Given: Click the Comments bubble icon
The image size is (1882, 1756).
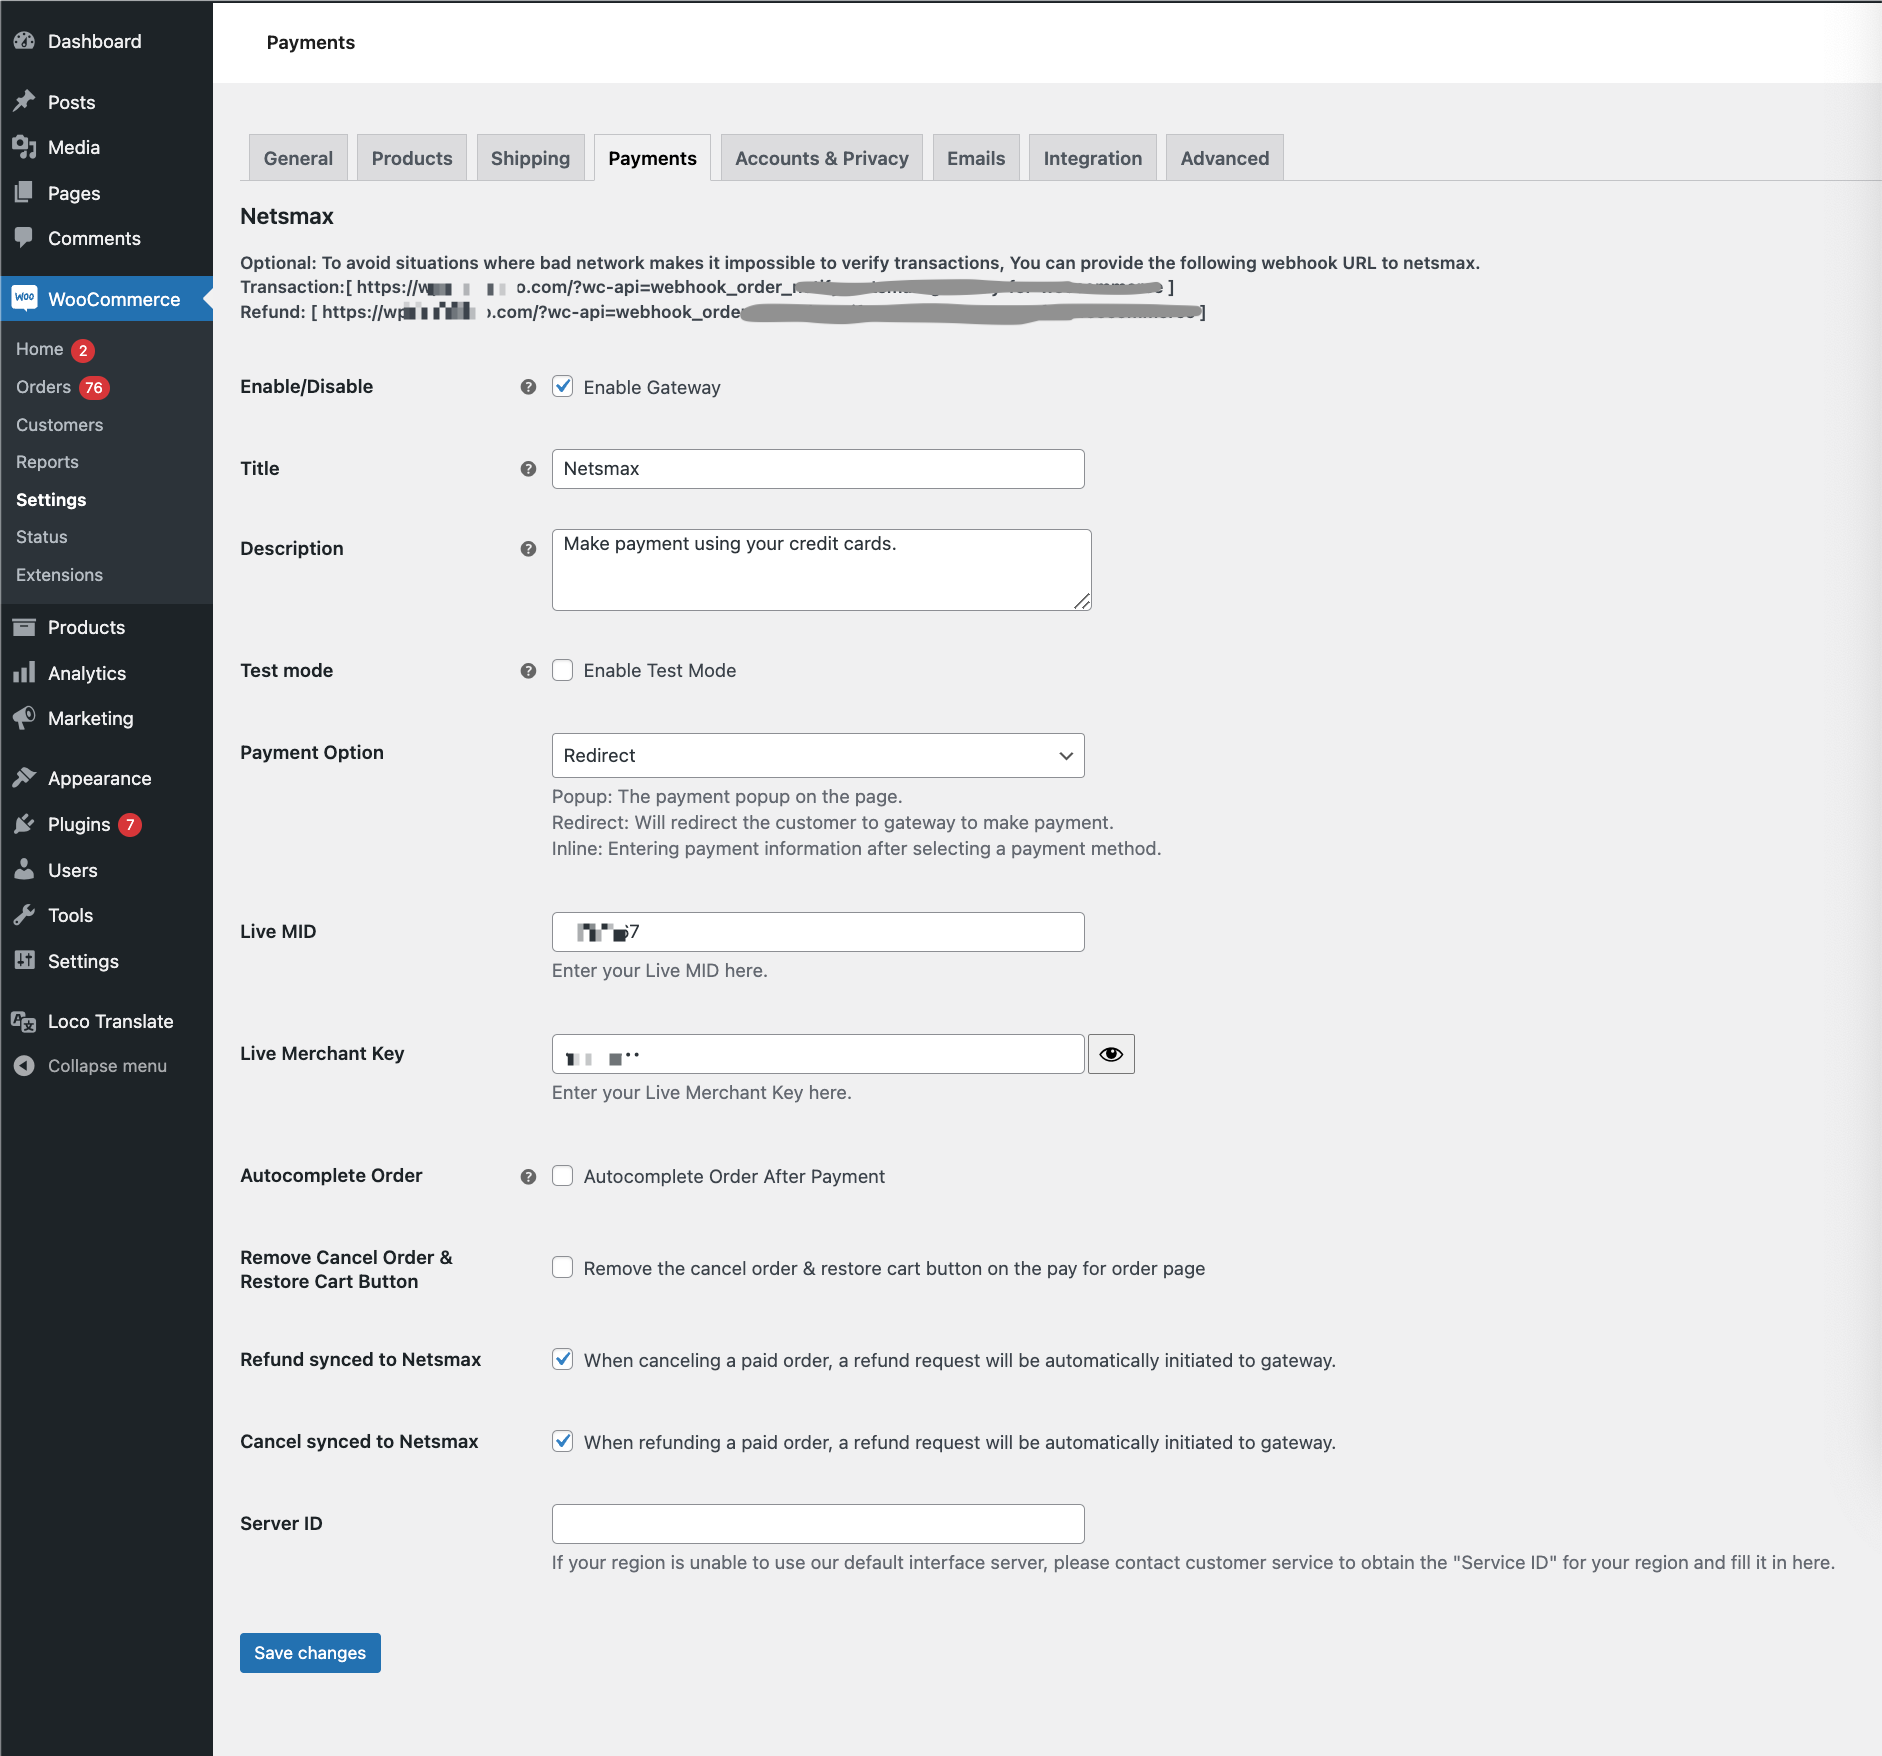Looking at the screenshot, I should (24, 238).
